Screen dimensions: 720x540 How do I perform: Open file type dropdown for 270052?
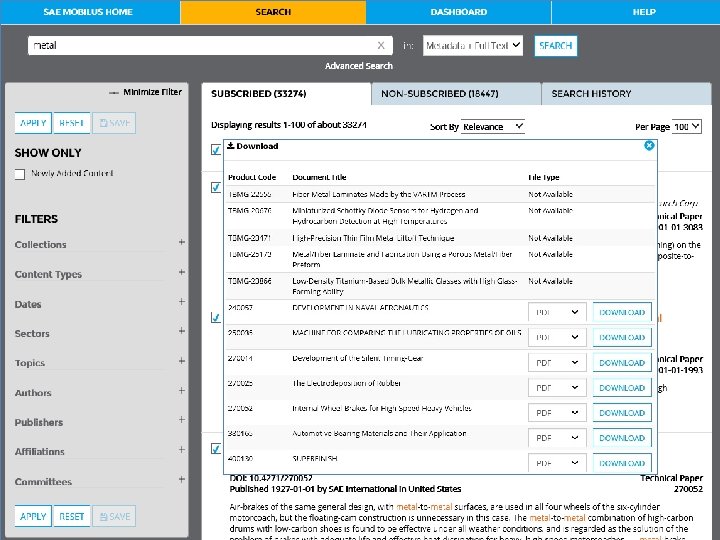click(x=557, y=412)
